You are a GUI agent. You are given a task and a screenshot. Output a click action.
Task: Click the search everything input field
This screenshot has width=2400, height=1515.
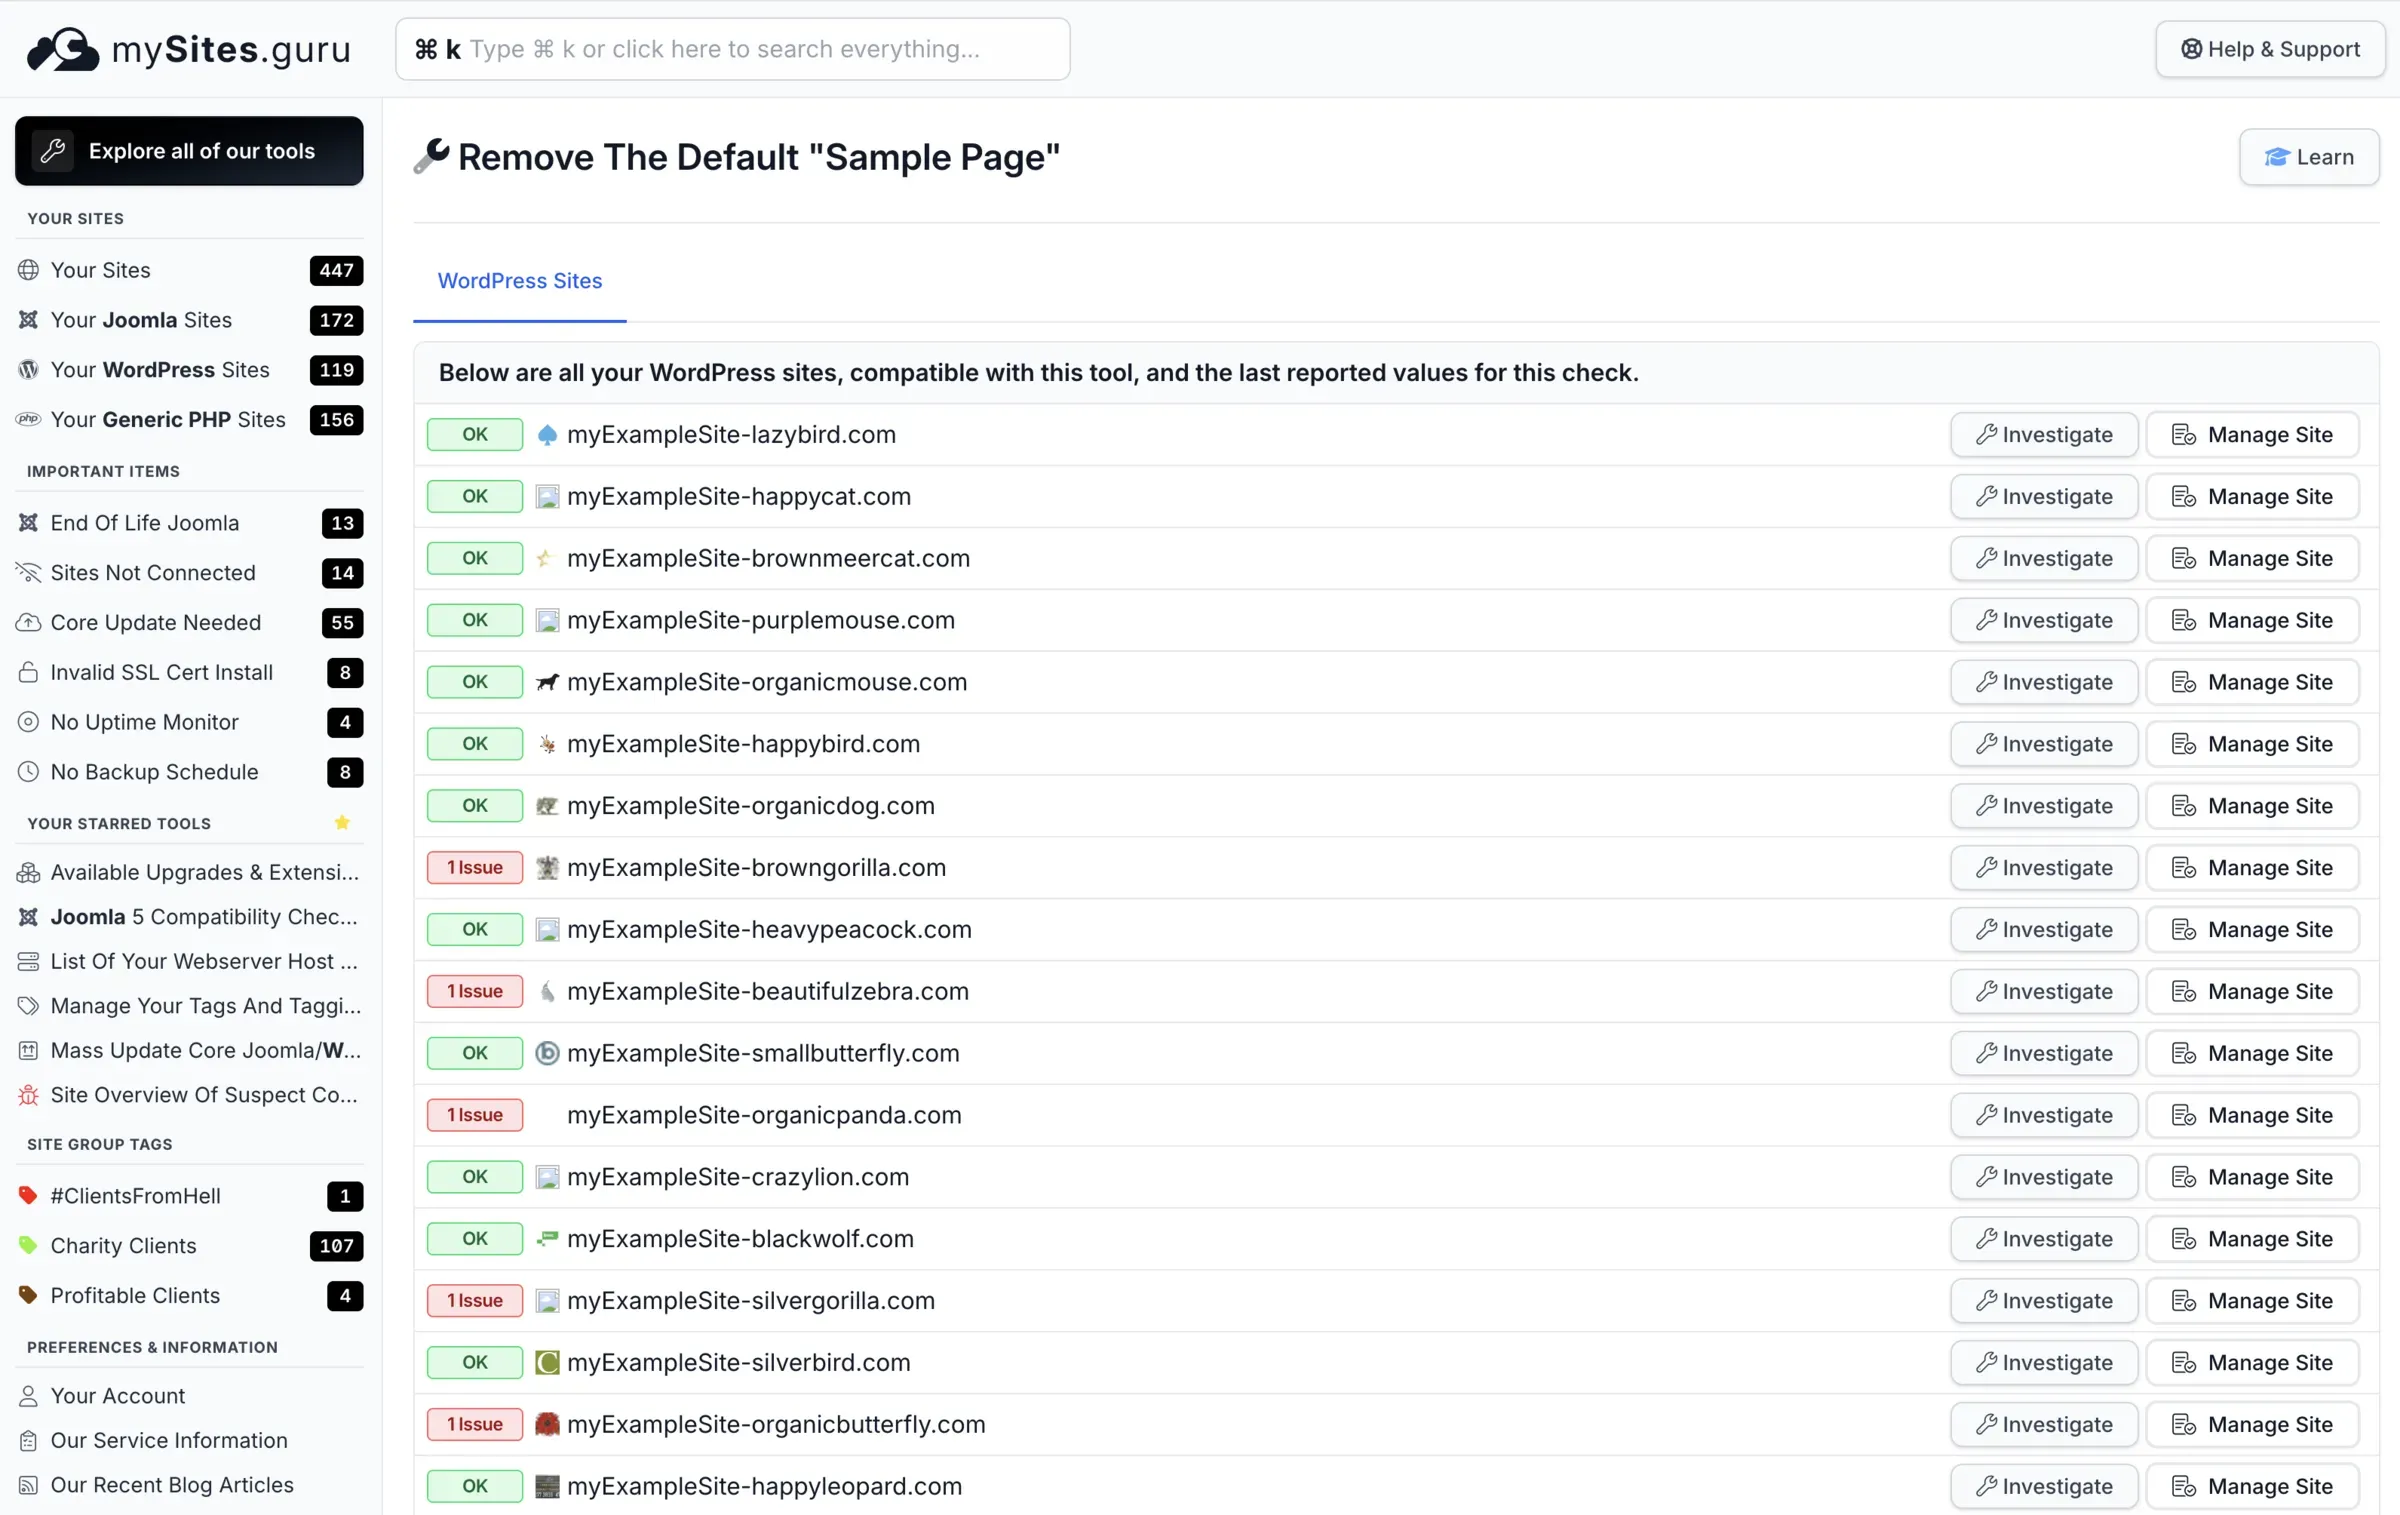732,48
